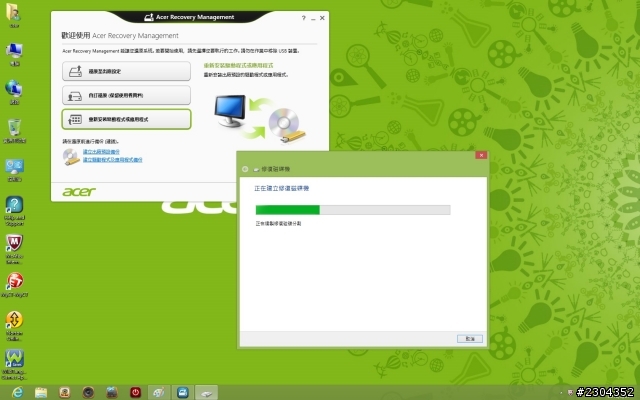Click the green progress bar in the wizard
Screen dimensions: 640x400
[x=353, y=210]
